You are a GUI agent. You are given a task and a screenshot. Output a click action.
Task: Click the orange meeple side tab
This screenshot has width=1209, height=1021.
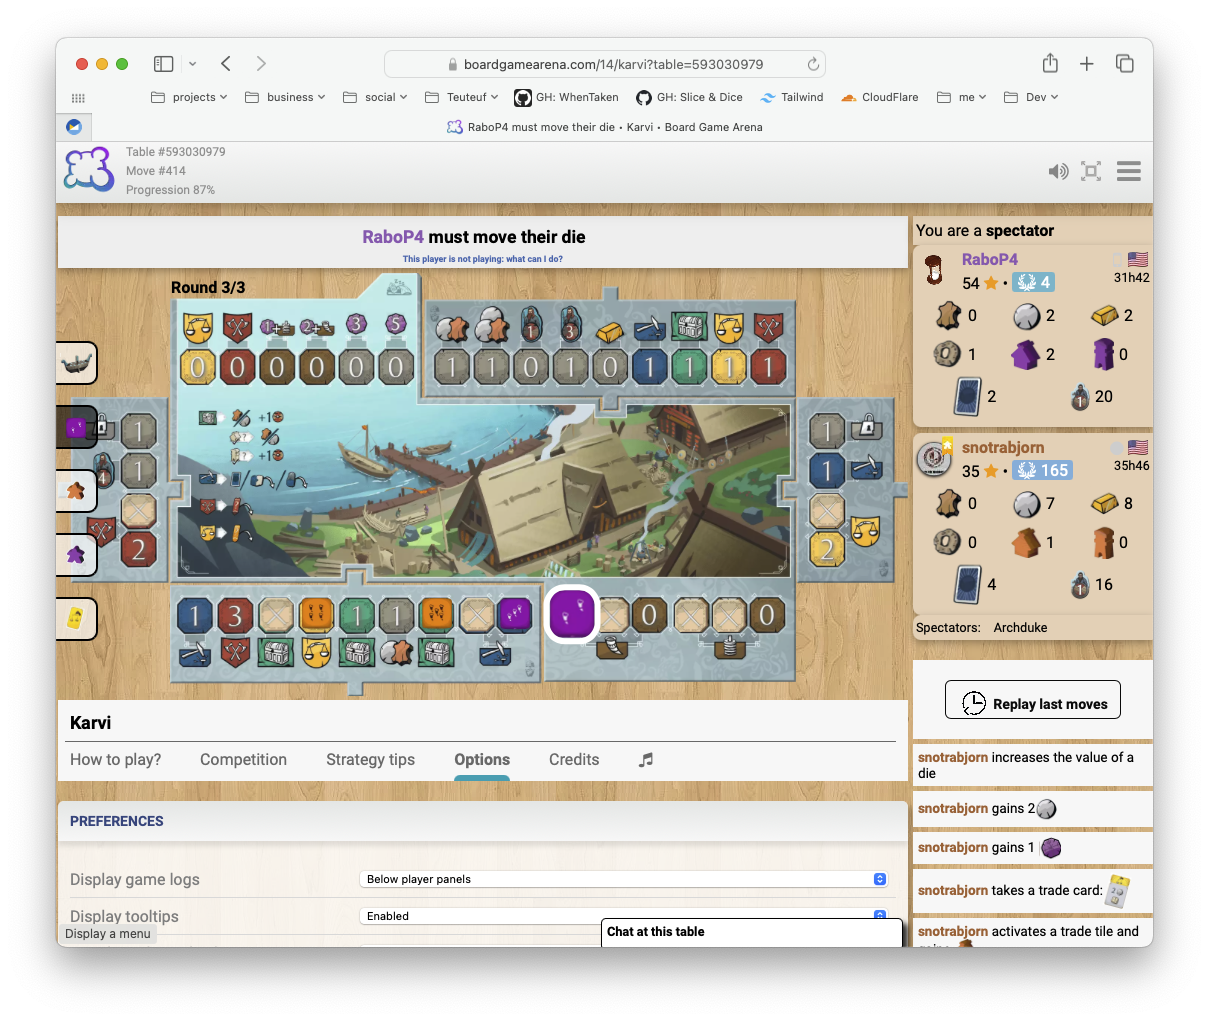(x=76, y=491)
